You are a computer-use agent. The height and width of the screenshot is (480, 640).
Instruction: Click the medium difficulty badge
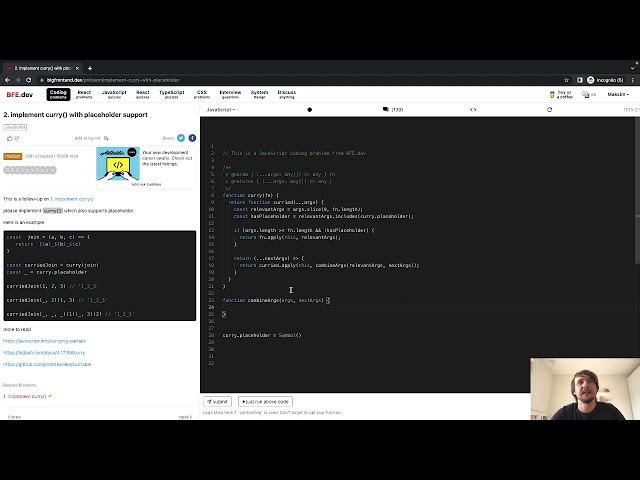13,156
